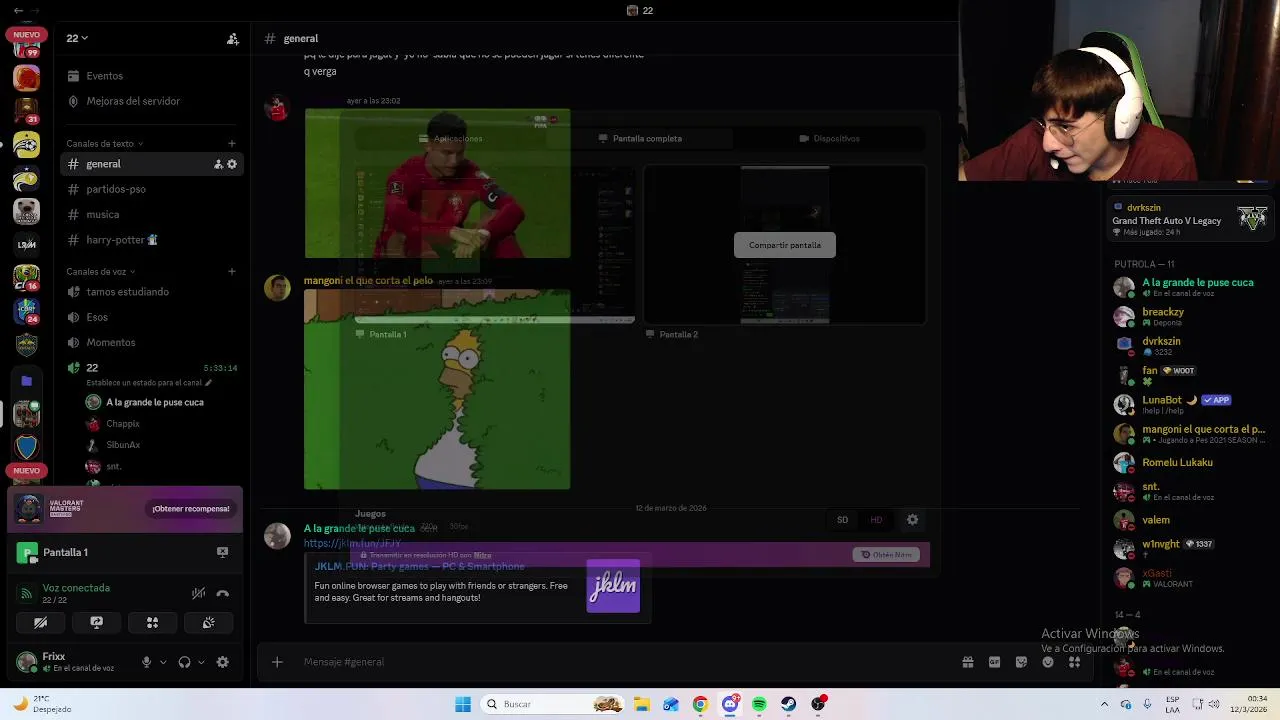
Task: Open user settings gear
Action: (x=222, y=662)
